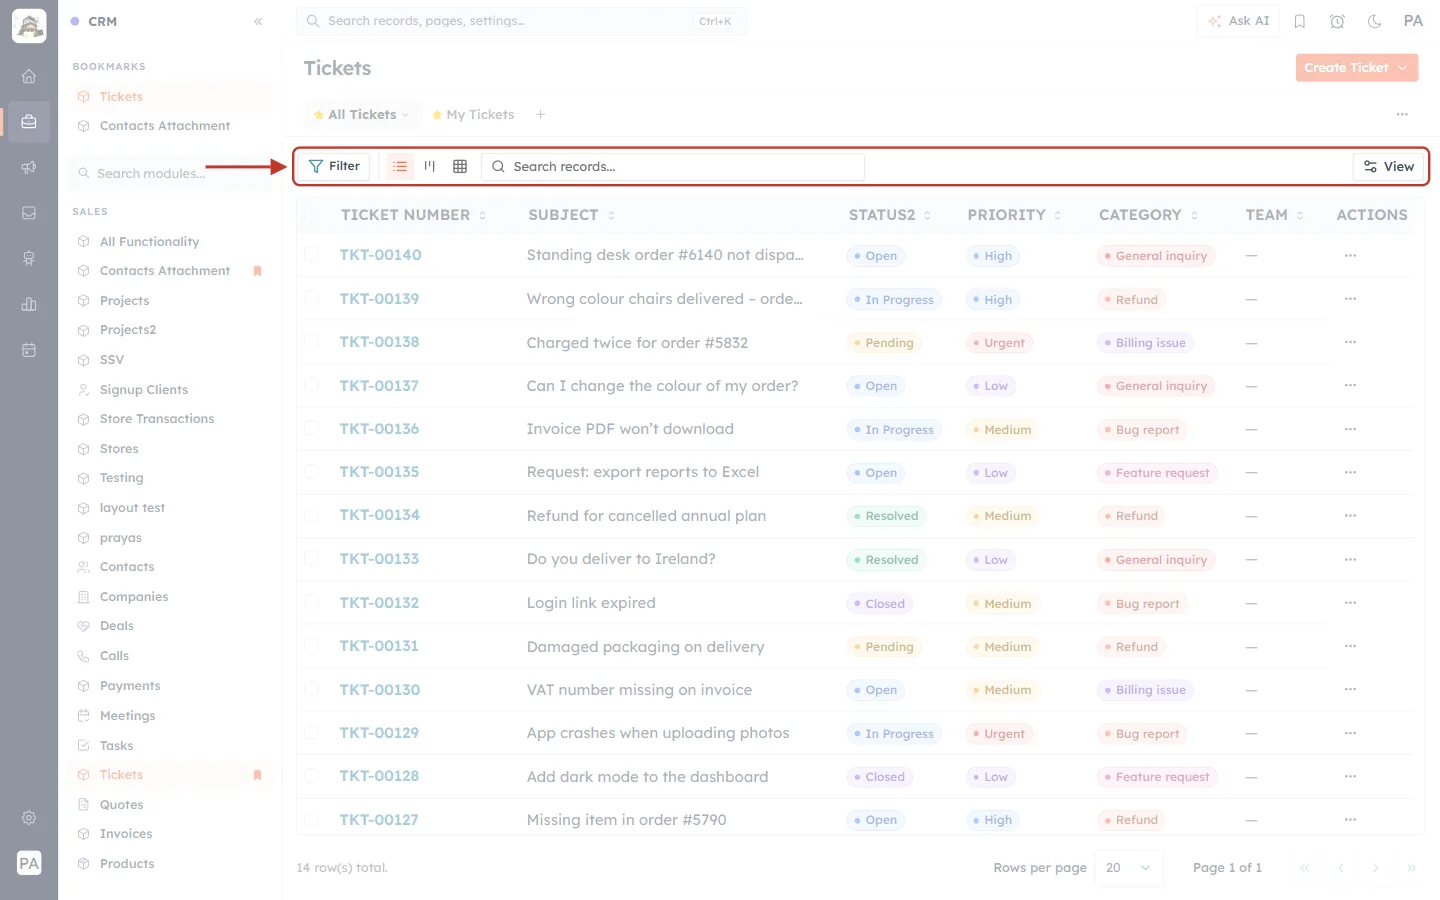The height and width of the screenshot is (900, 1440).
Task: Open the settings gear in left rail
Action: (x=29, y=817)
